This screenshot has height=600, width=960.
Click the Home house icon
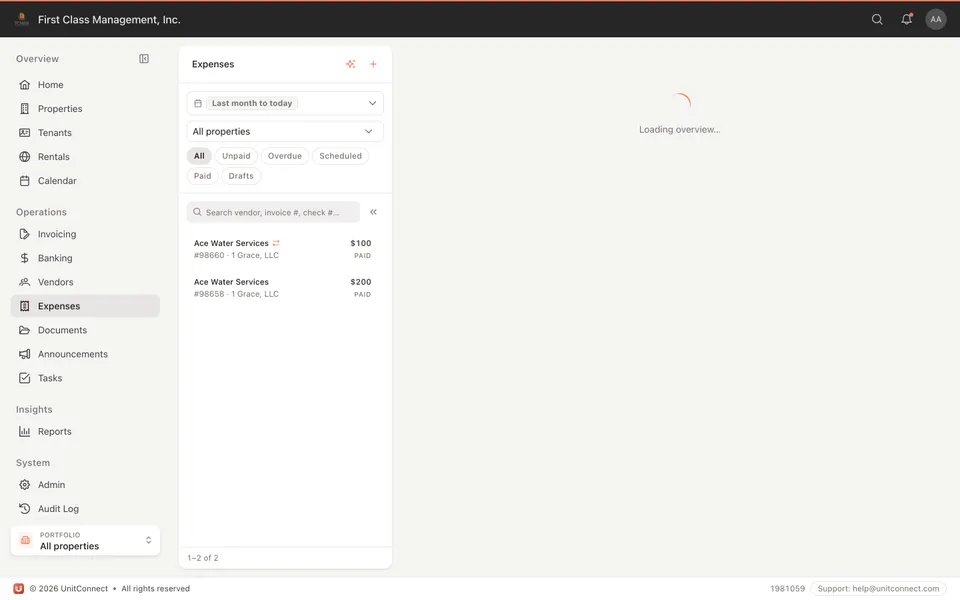click(24, 84)
